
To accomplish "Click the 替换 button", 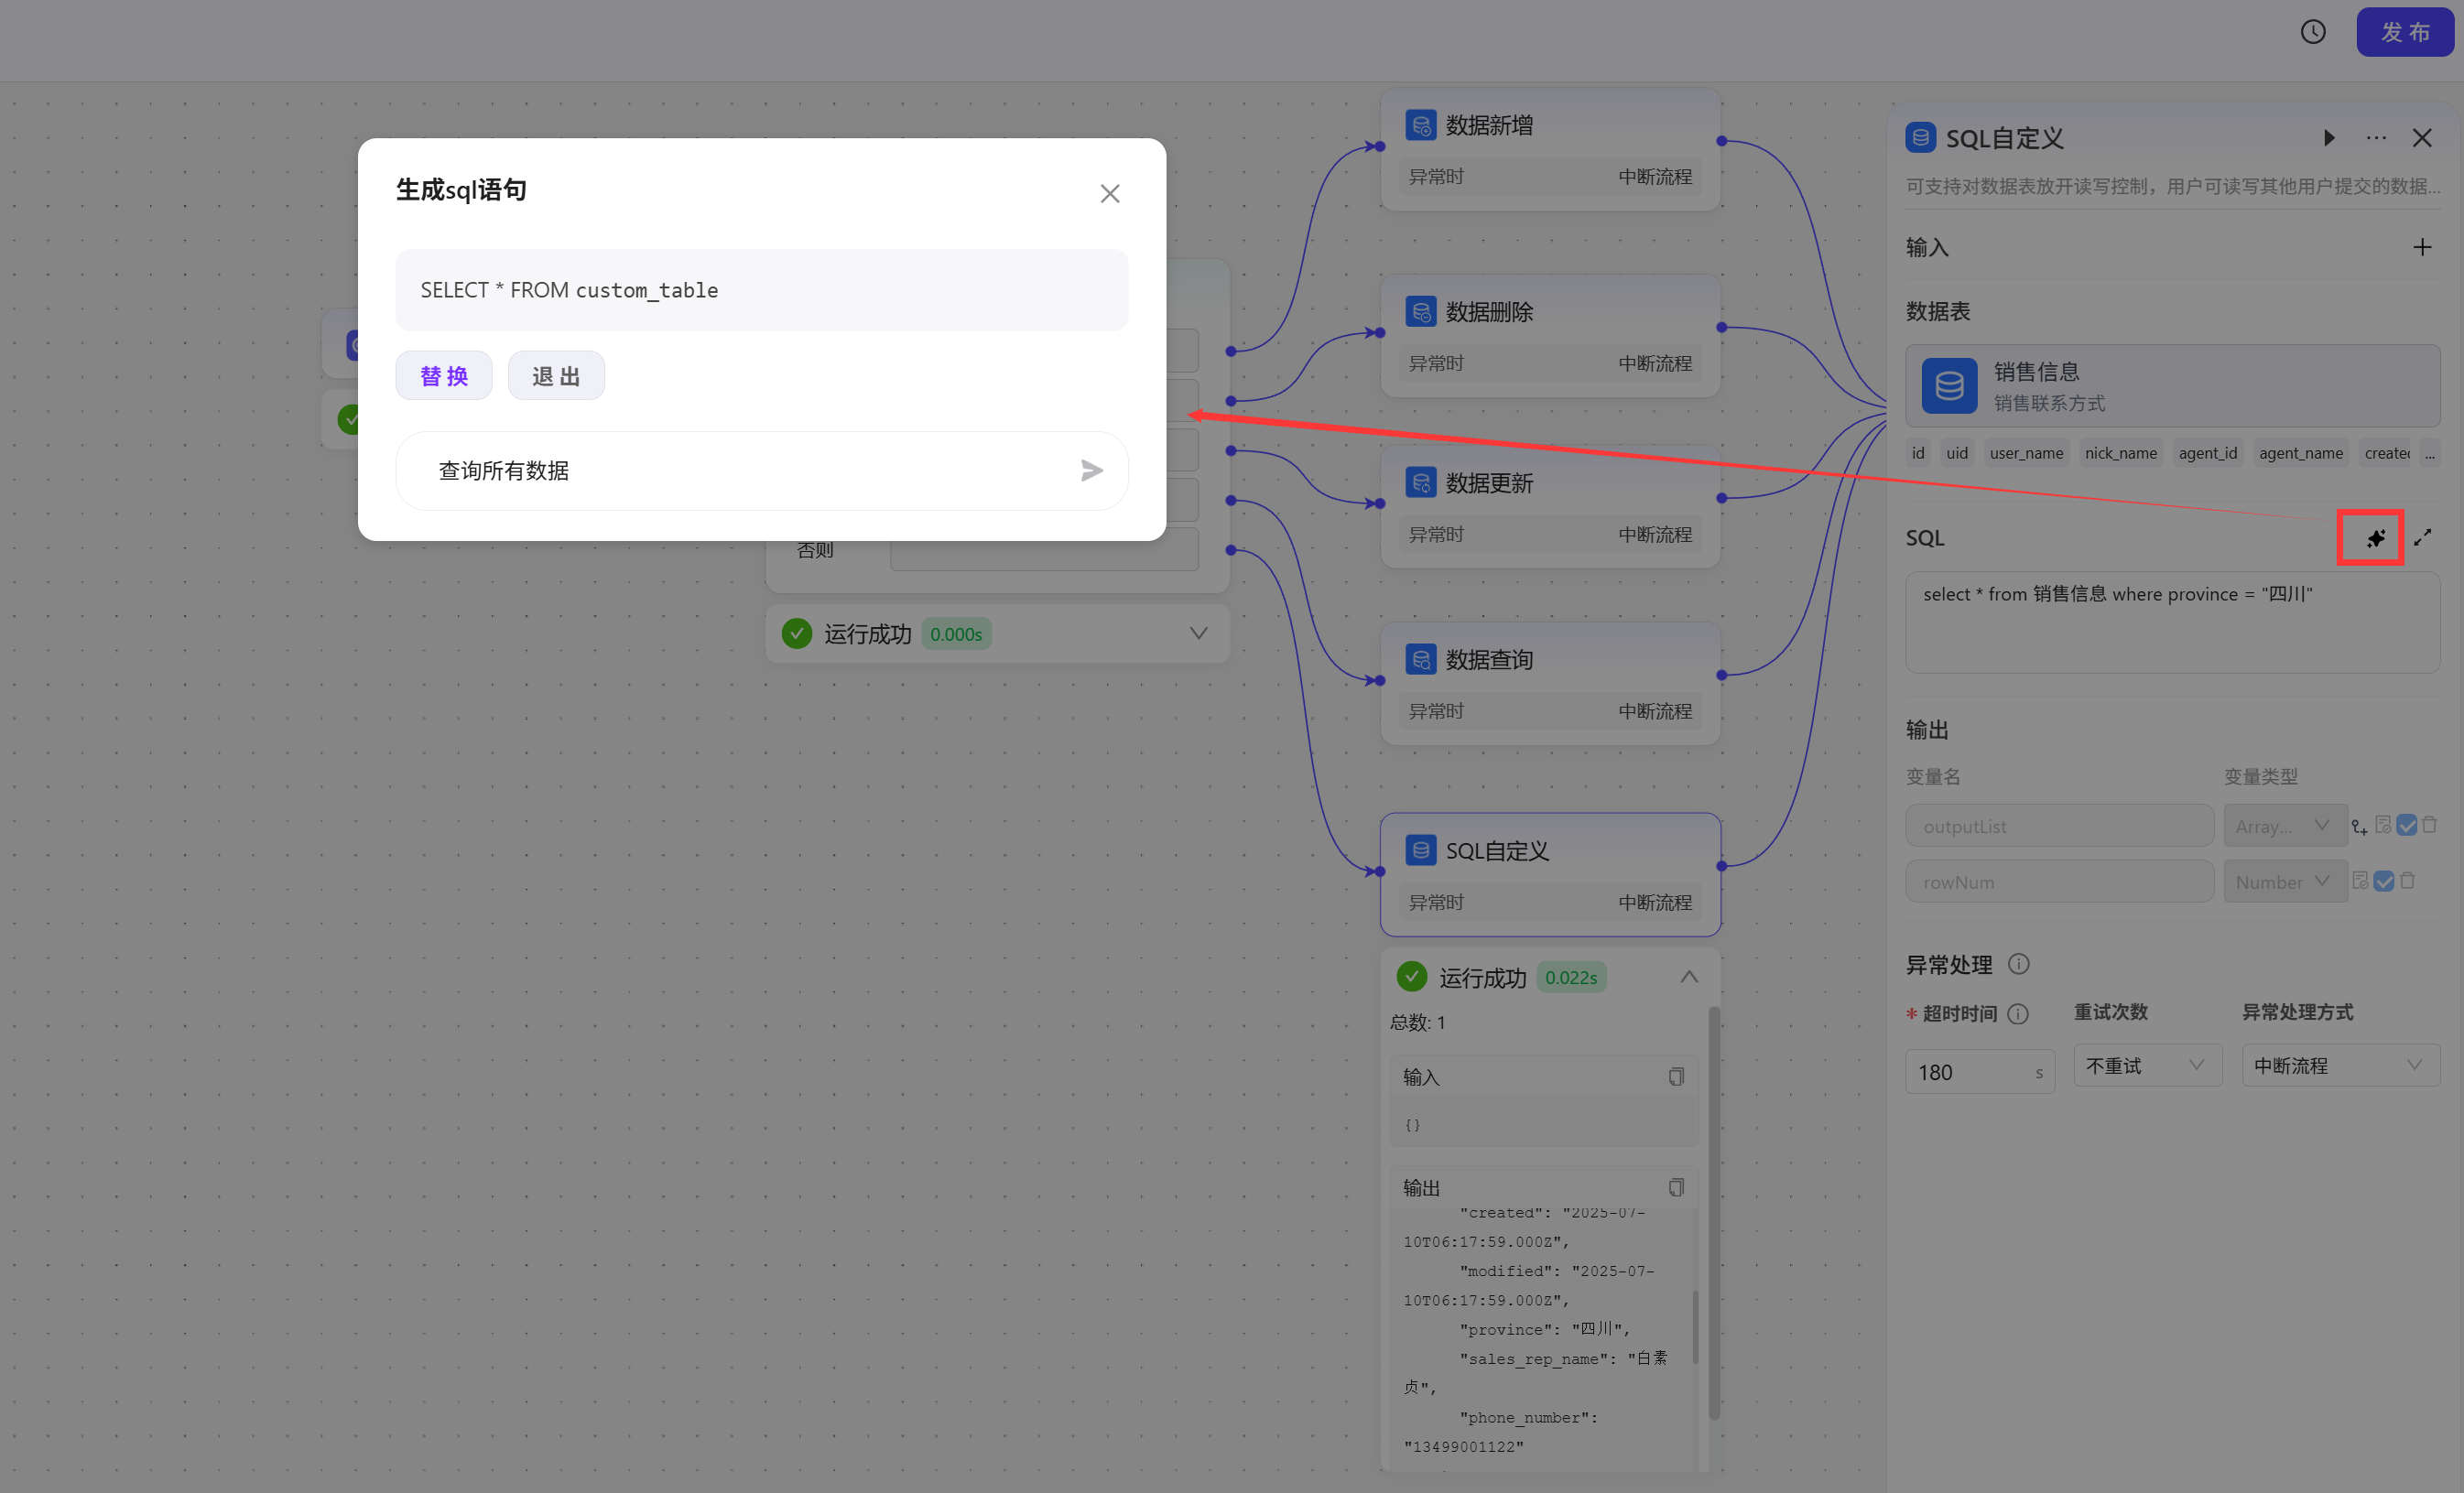I will pyautogui.click(x=444, y=376).
